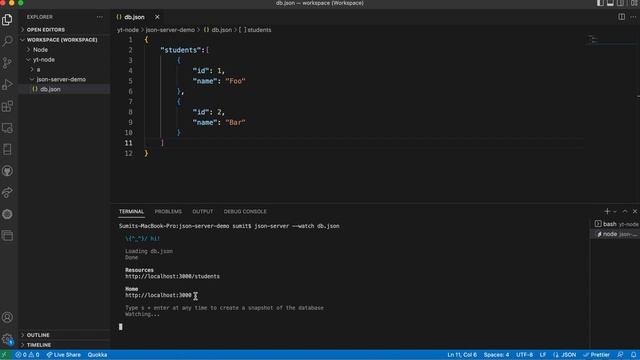Click the Quokka status bar item
This screenshot has height=360, width=640.
click(97, 355)
